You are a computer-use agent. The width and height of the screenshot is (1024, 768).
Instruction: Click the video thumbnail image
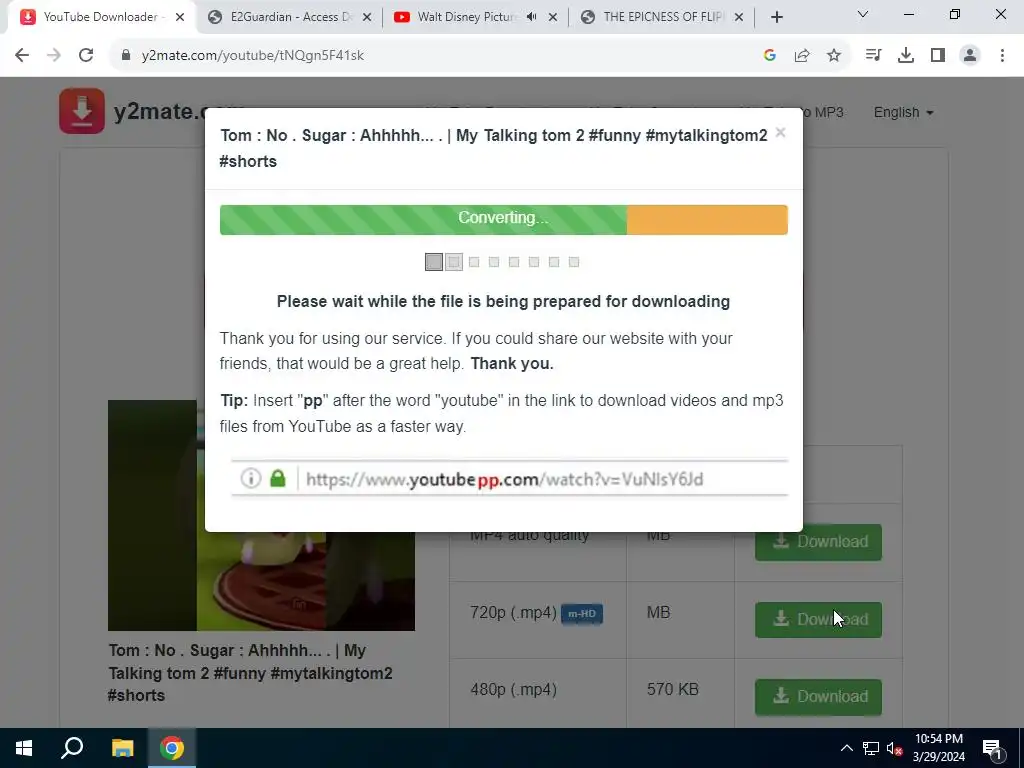(x=261, y=515)
